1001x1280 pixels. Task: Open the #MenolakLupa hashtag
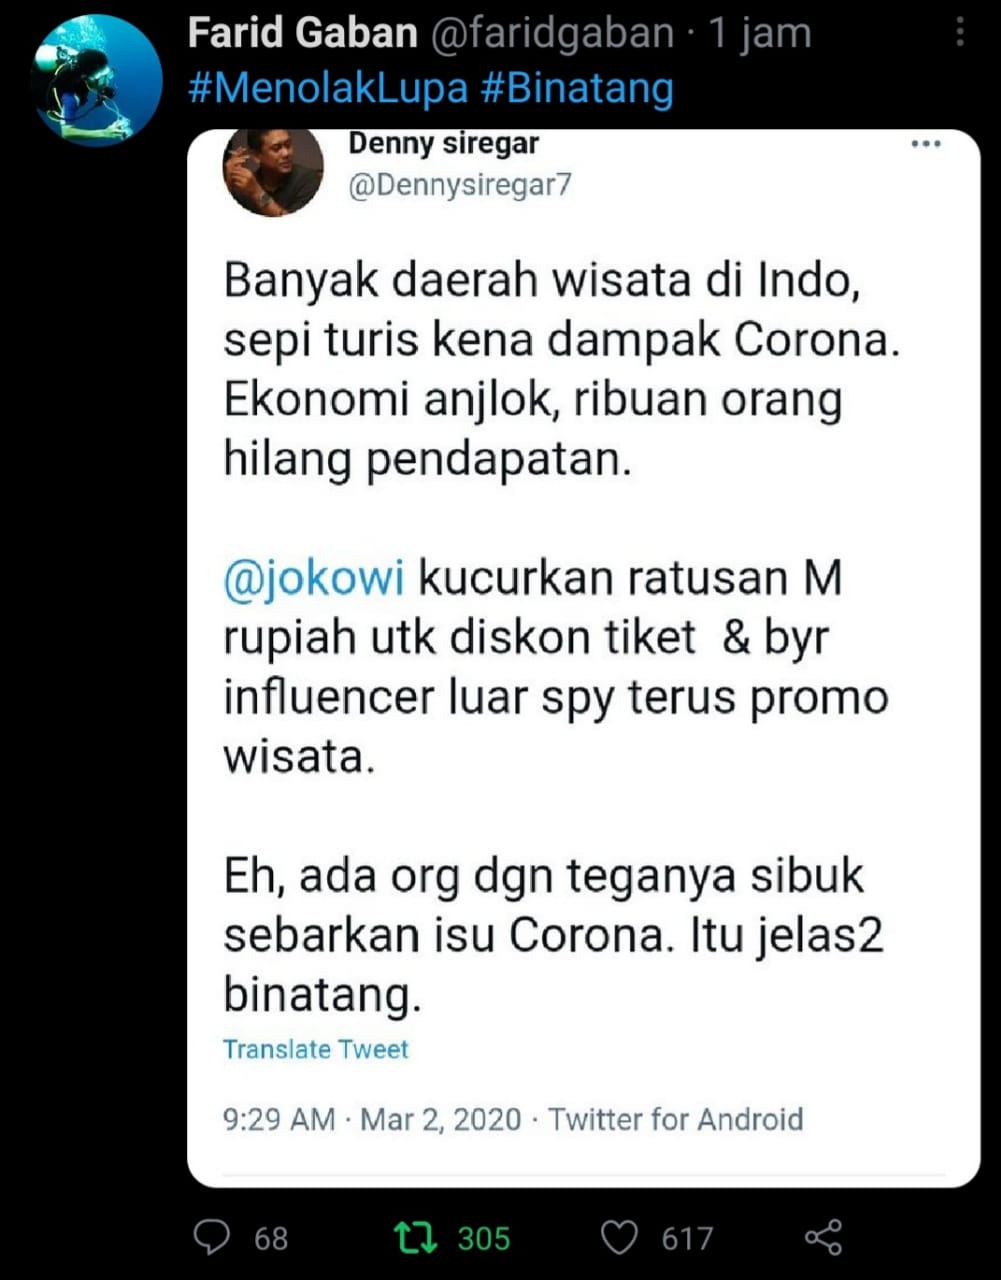coord(328,89)
